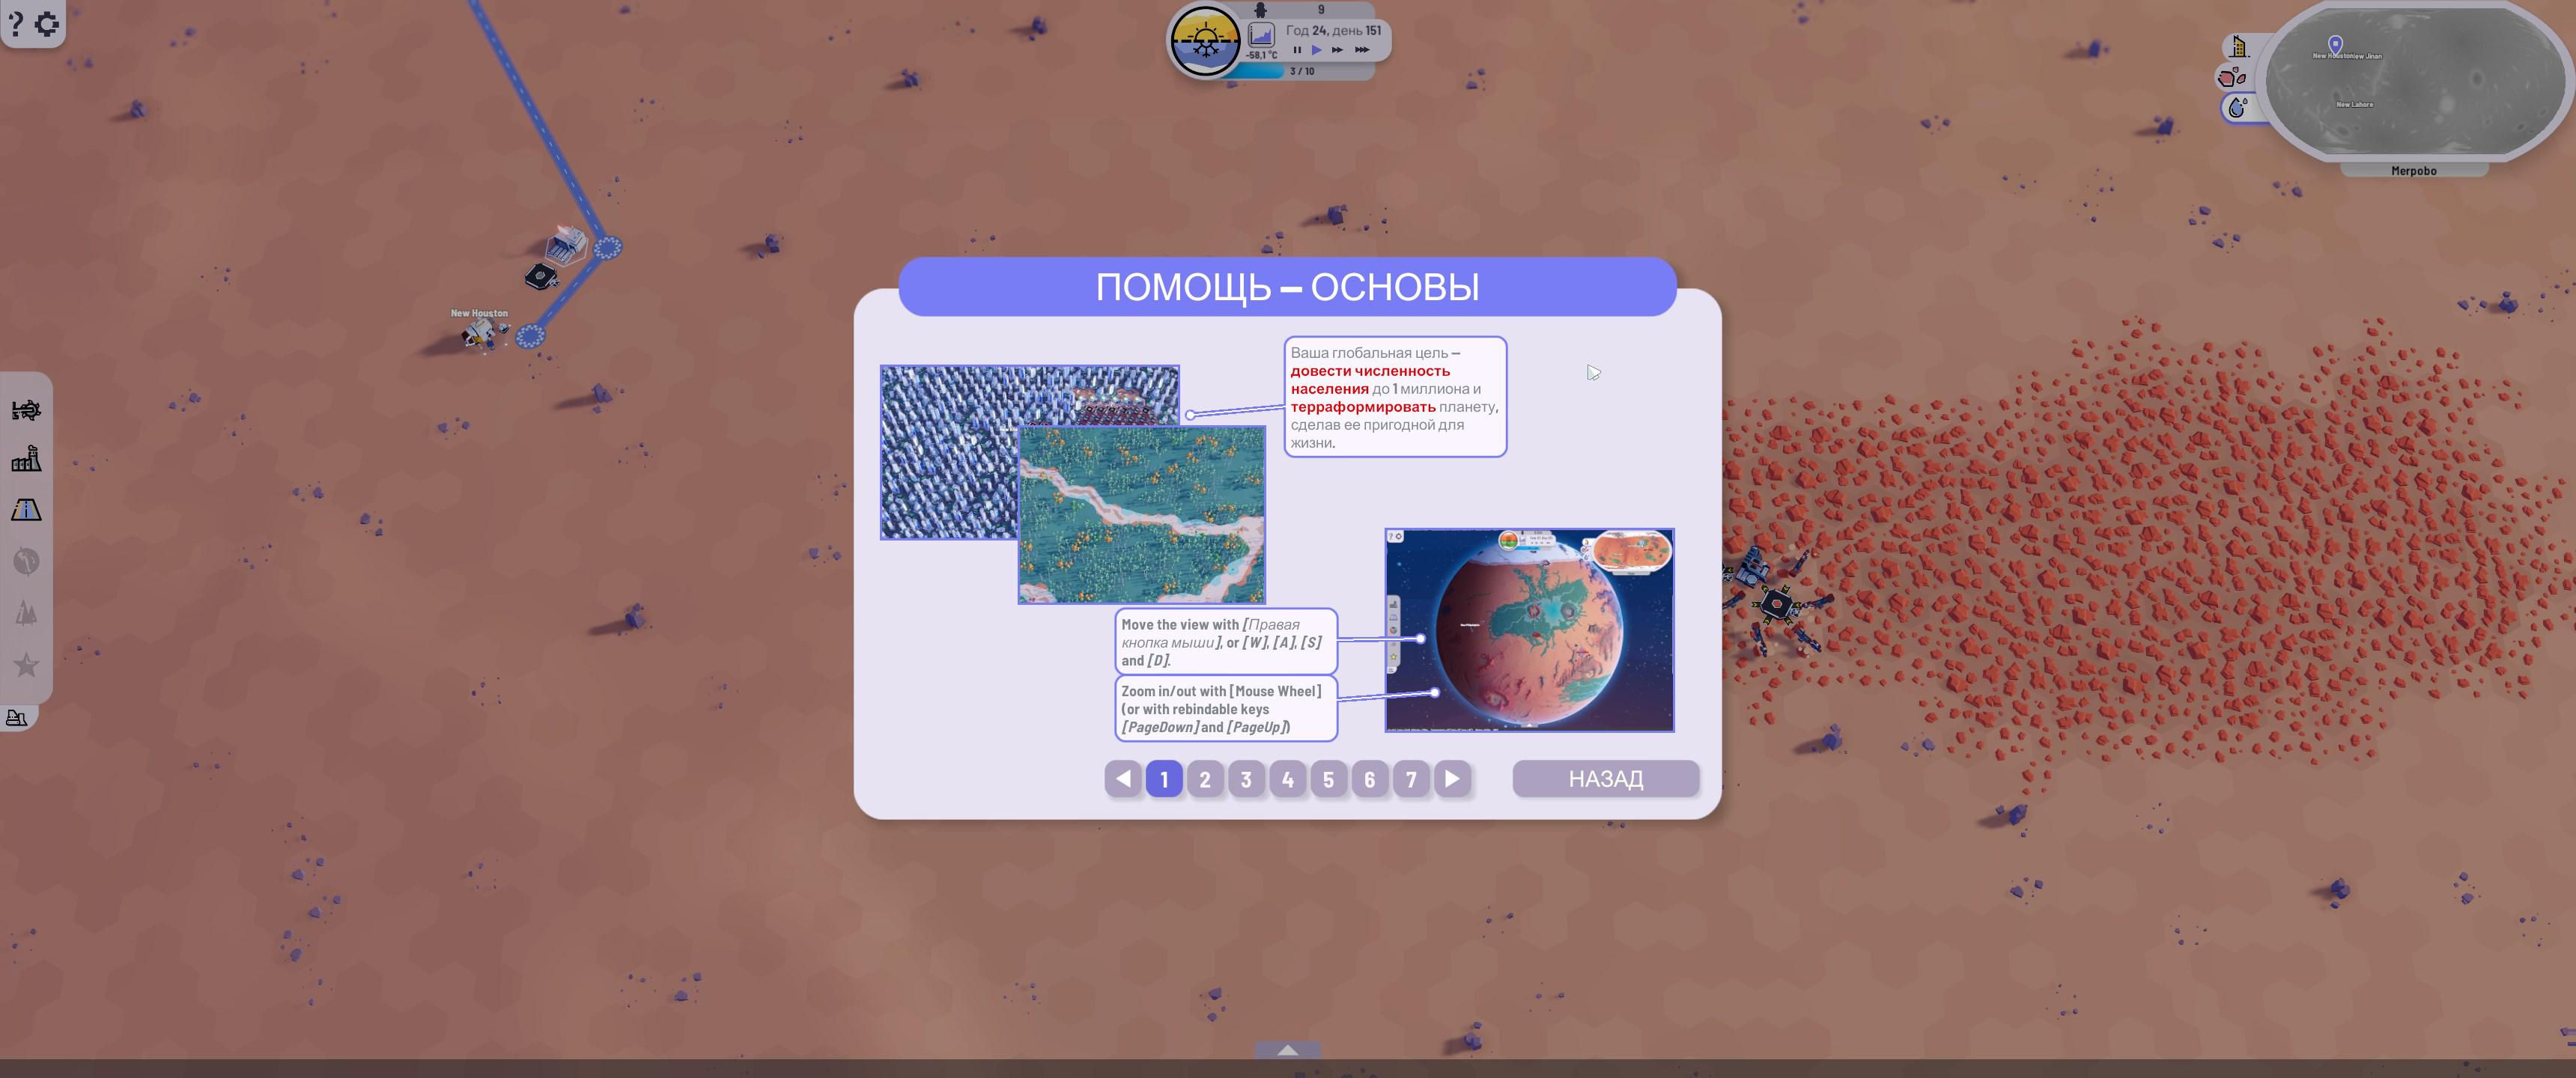Select help page 2
The height and width of the screenshot is (1078, 2576).
[x=1205, y=779]
